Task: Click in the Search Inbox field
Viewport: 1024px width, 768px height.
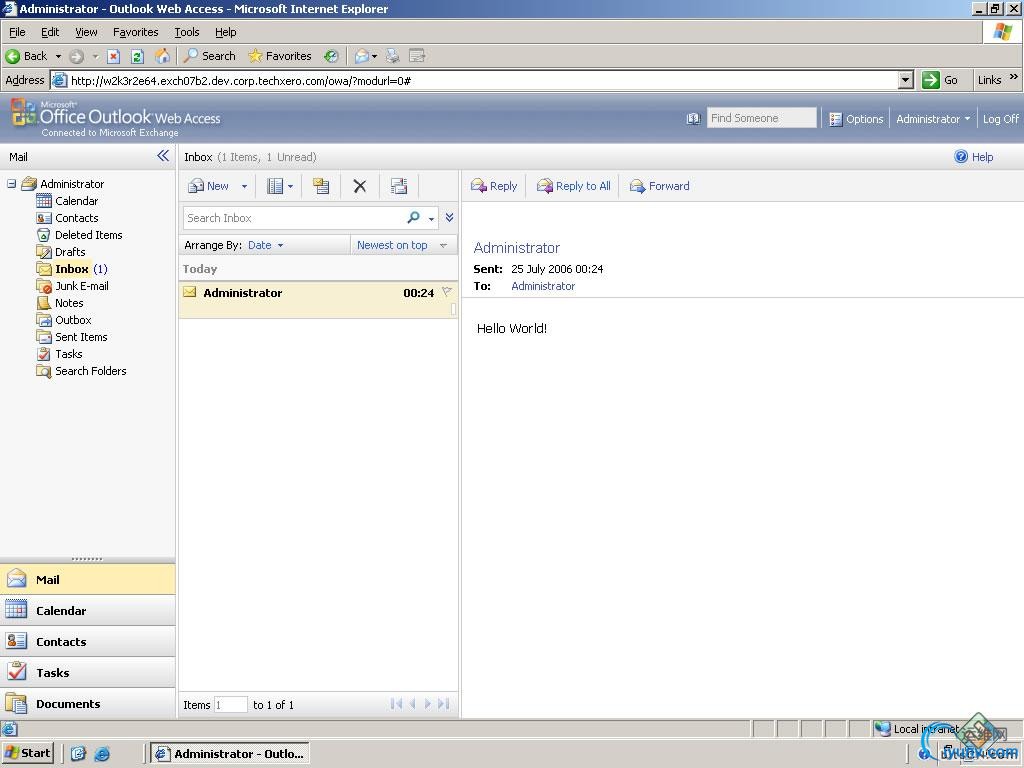Action: pos(294,218)
